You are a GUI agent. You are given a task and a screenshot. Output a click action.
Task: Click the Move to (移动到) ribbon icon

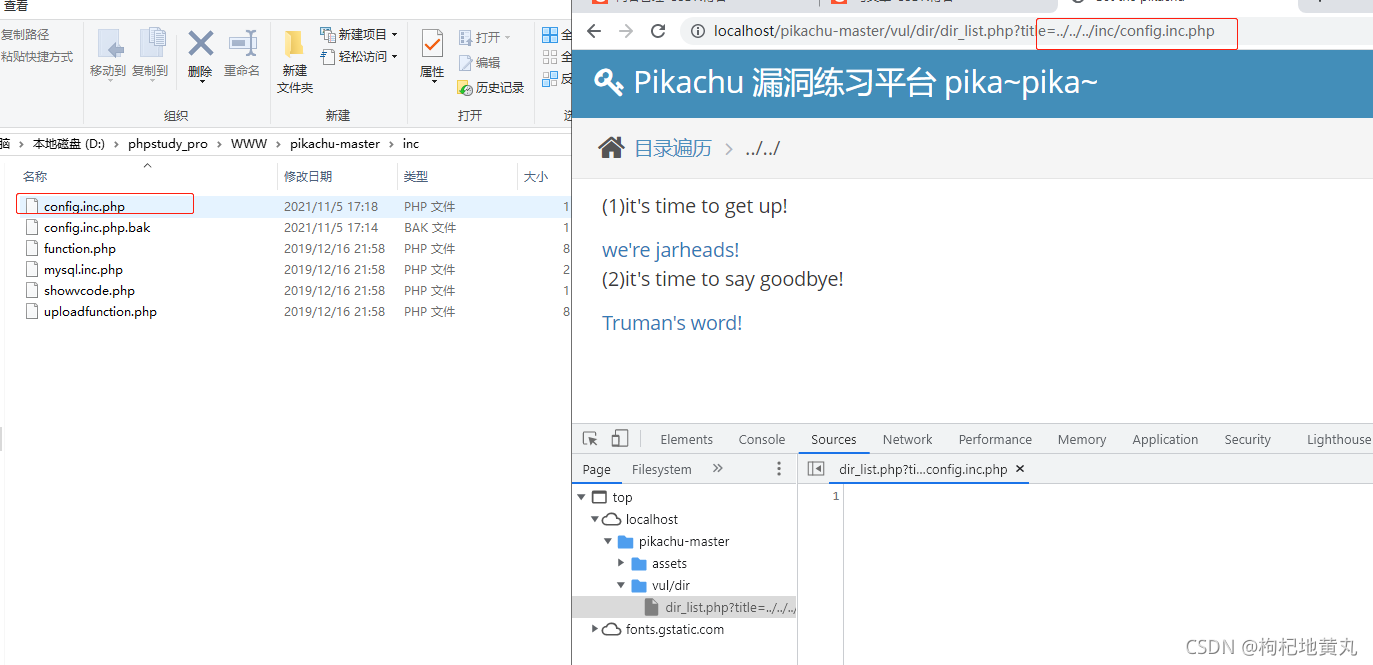pos(108,44)
